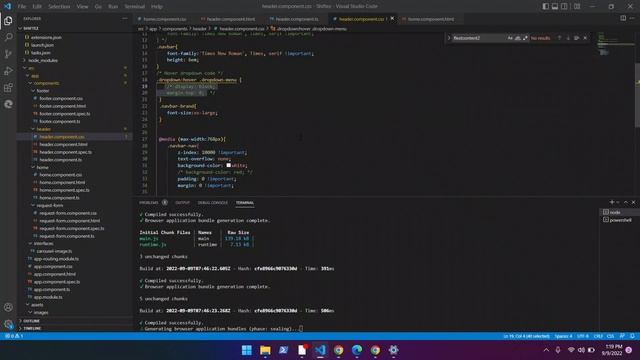Maximize the terminal panel with the up chevron

(x=626, y=202)
